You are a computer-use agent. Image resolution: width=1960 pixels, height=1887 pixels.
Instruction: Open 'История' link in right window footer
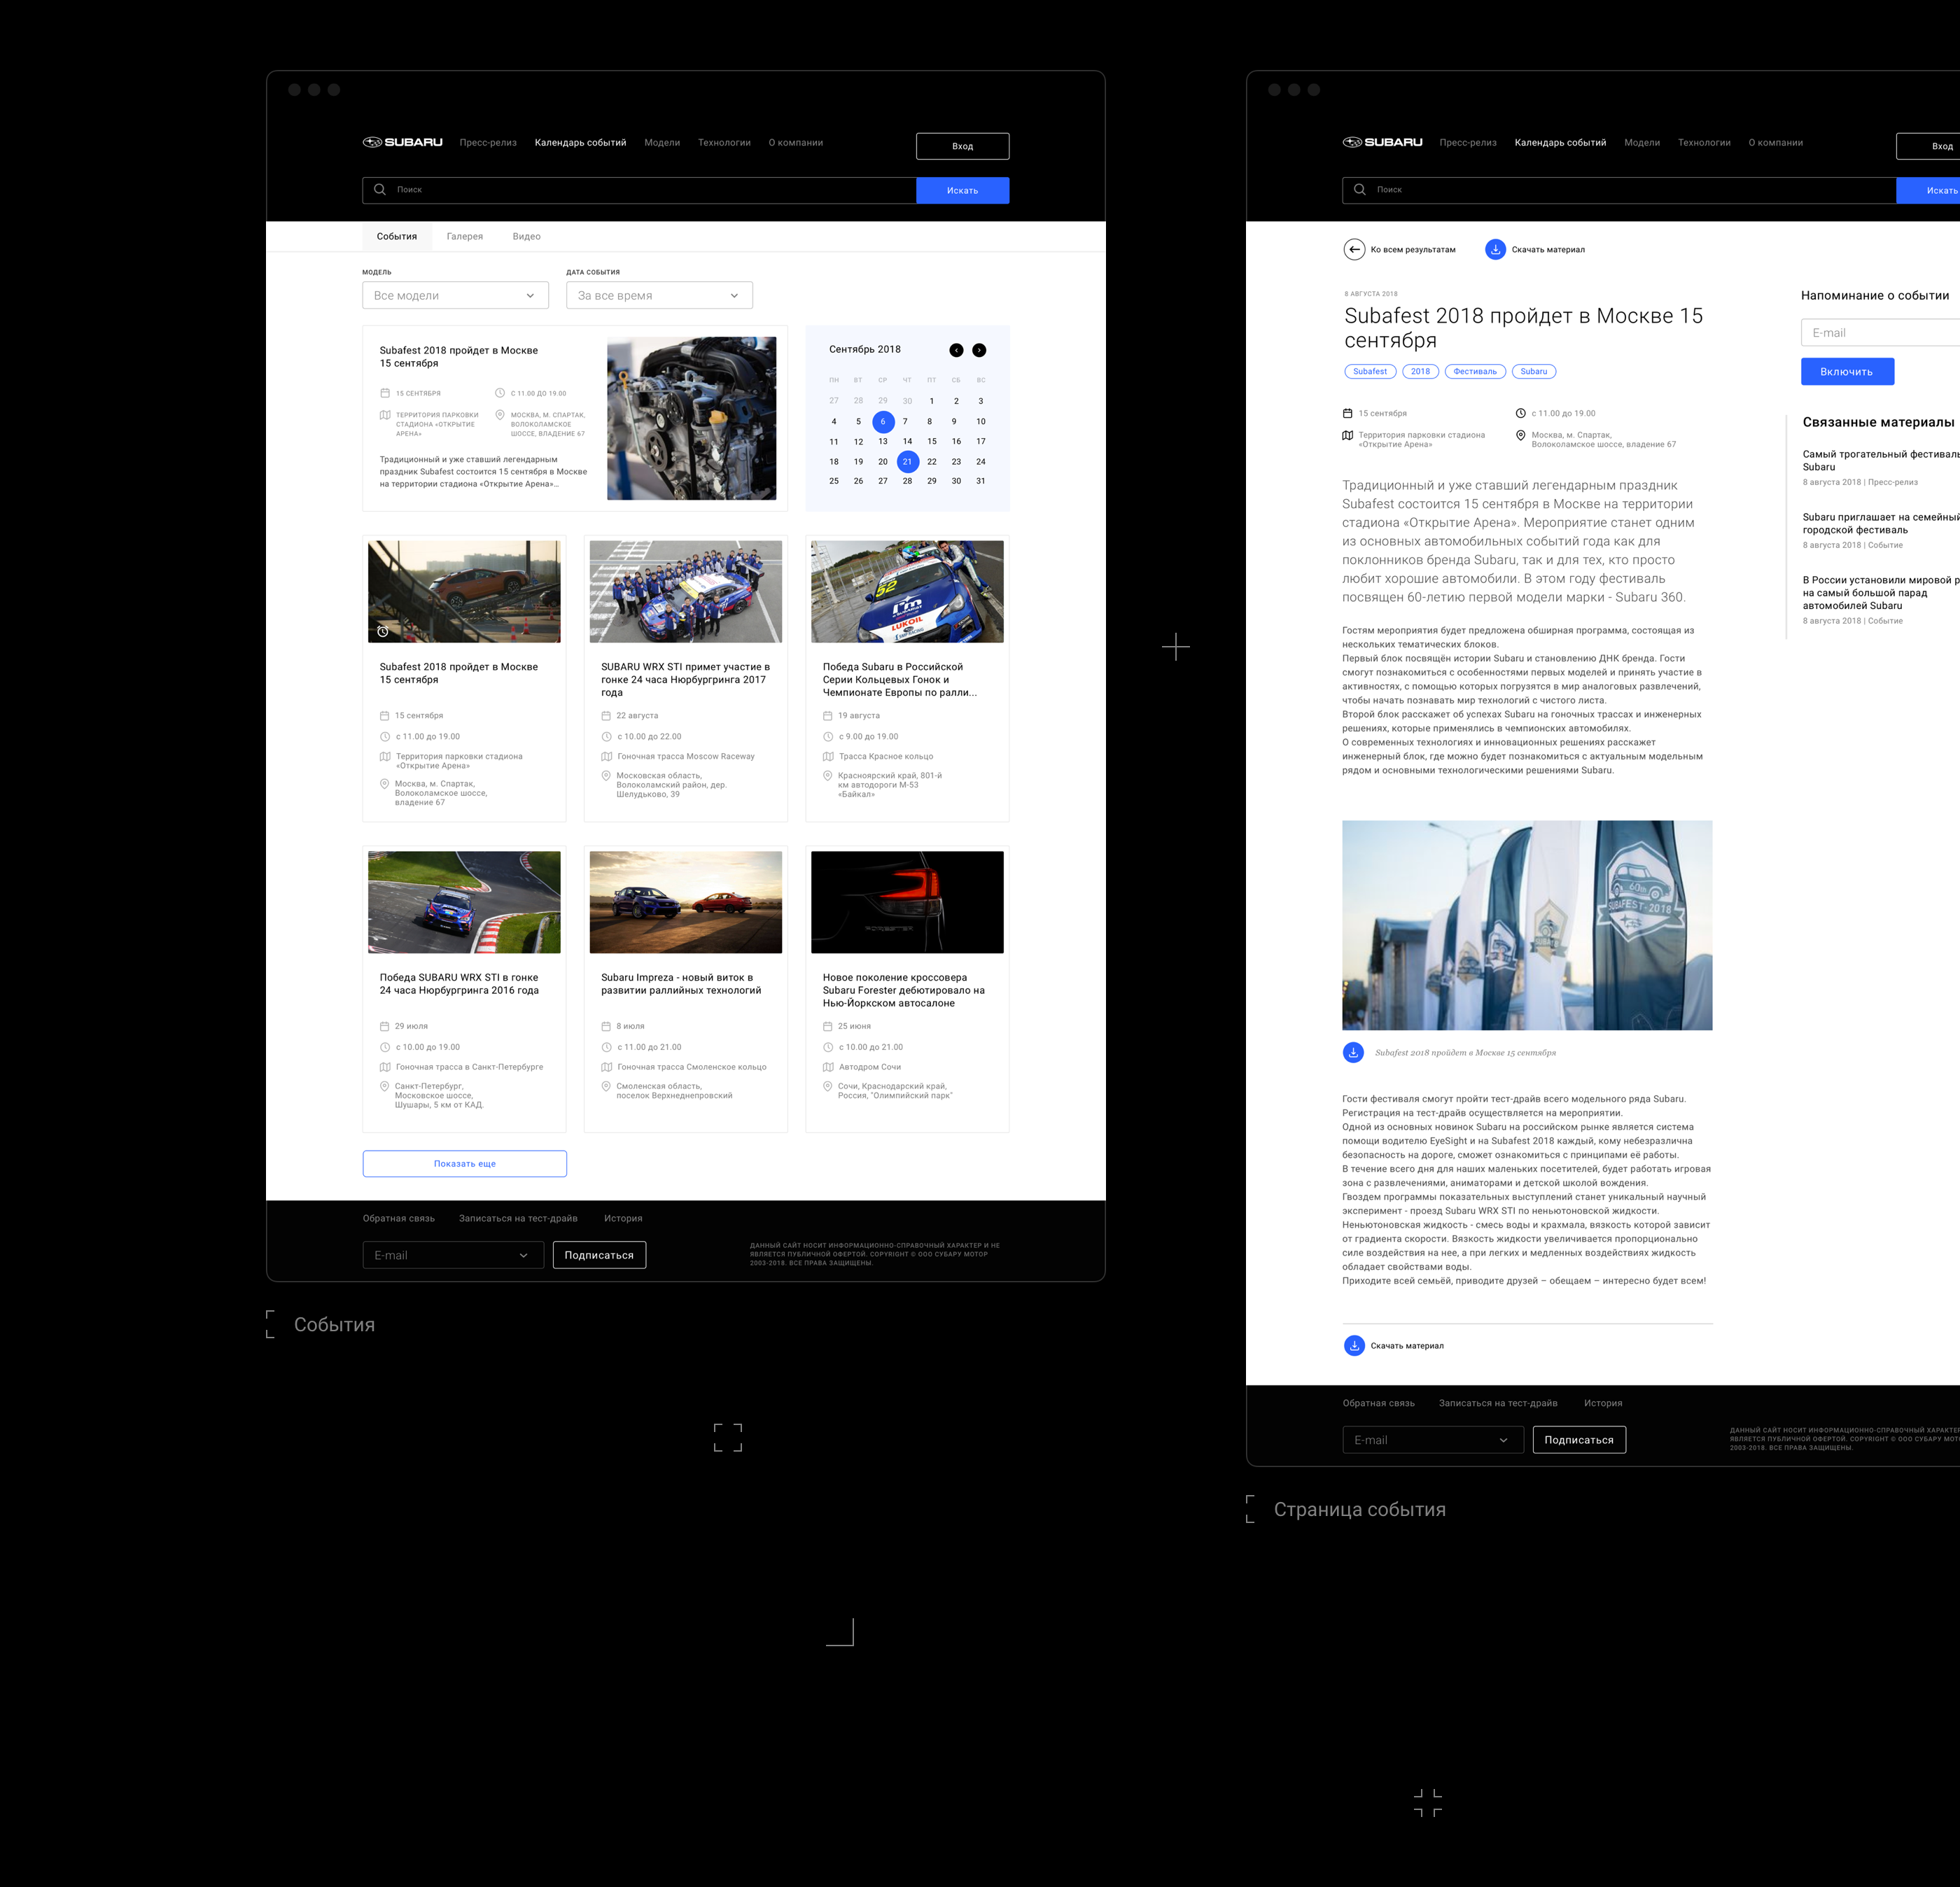click(x=1603, y=1404)
